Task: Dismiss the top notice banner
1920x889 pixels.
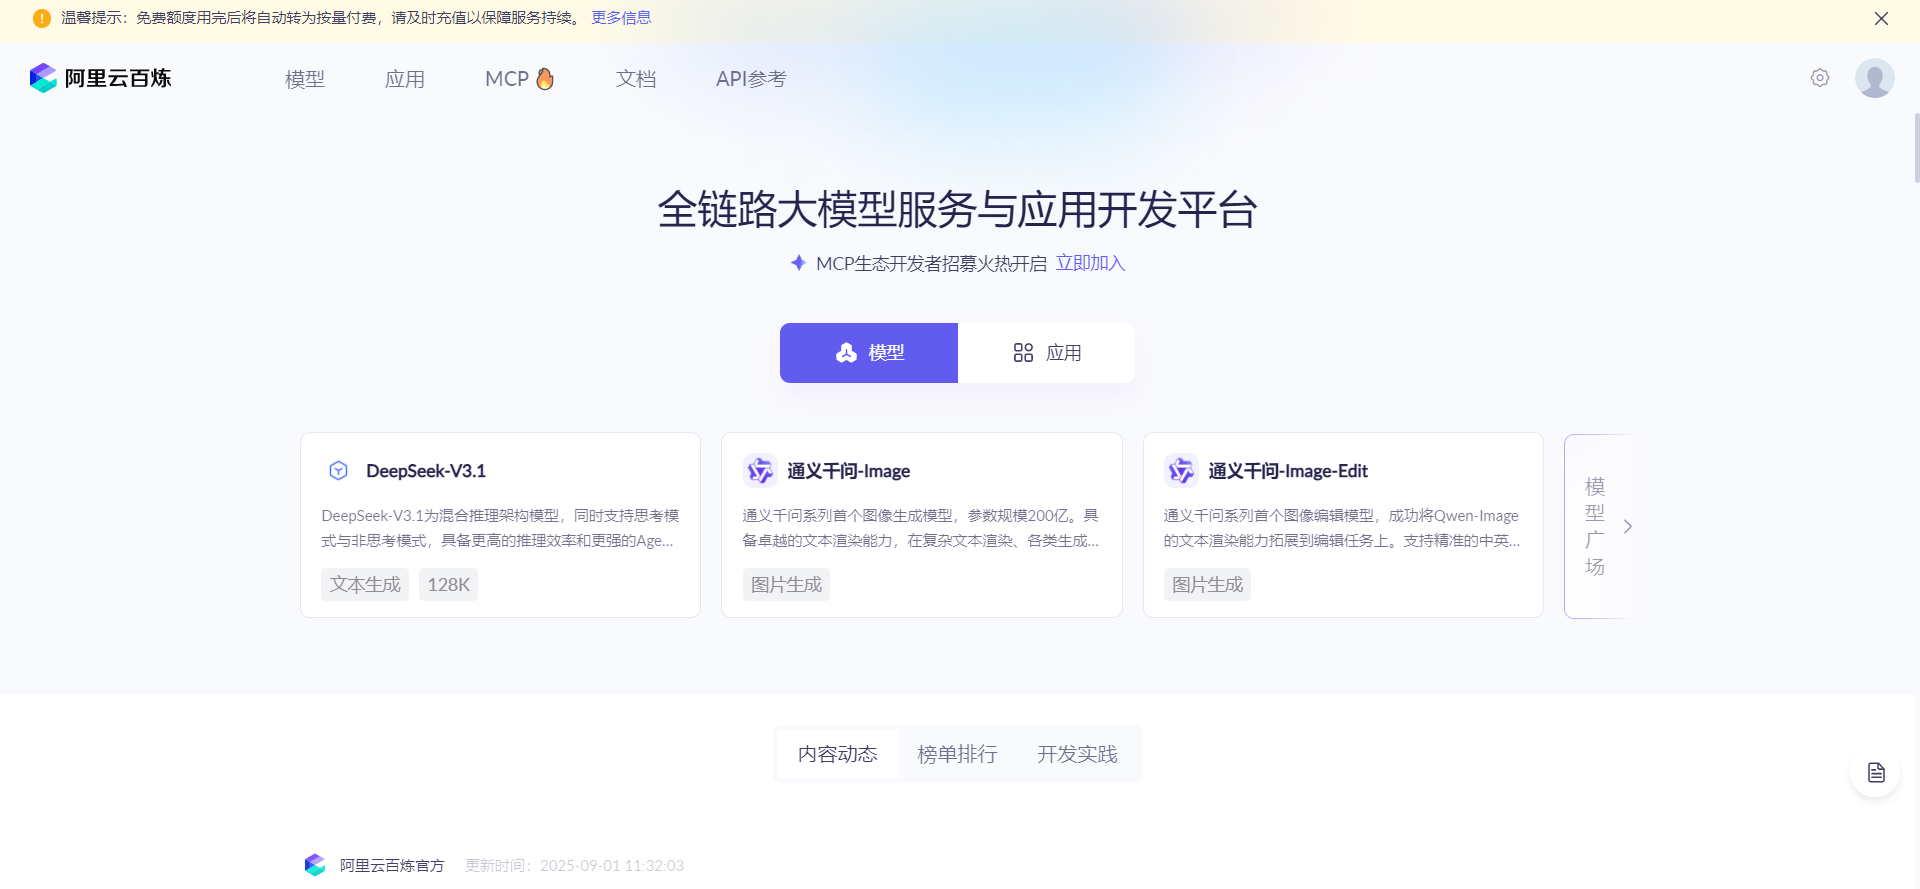Action: pos(1881,18)
